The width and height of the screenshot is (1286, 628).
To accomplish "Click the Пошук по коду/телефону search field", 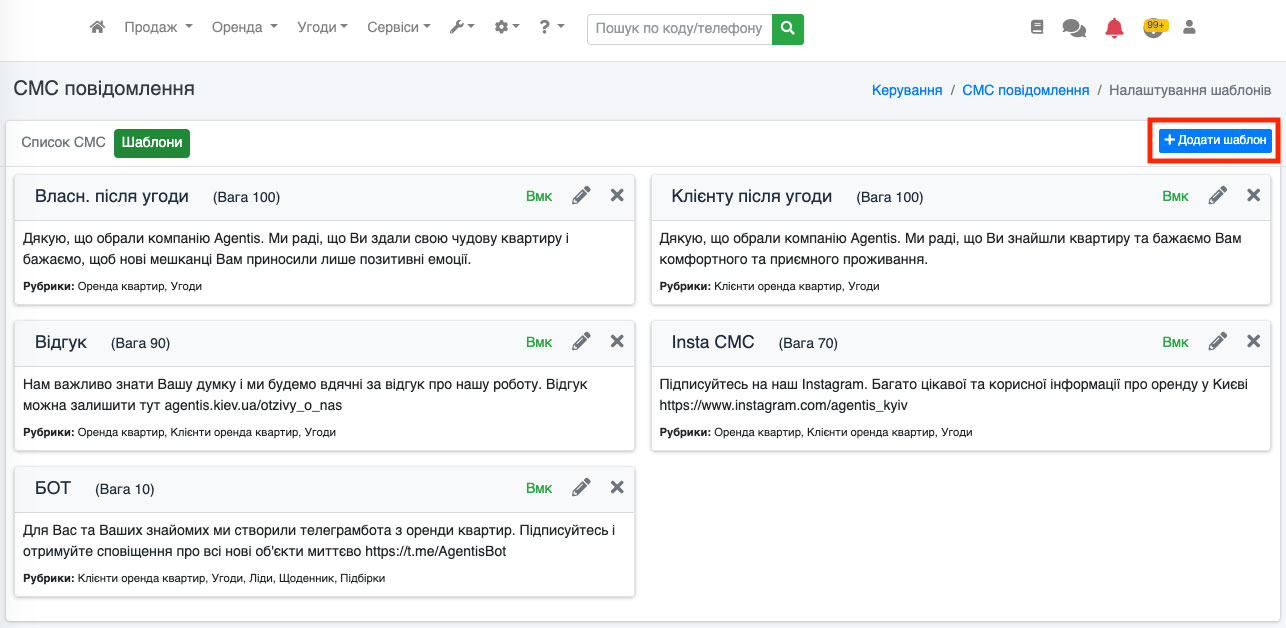I will (679, 28).
